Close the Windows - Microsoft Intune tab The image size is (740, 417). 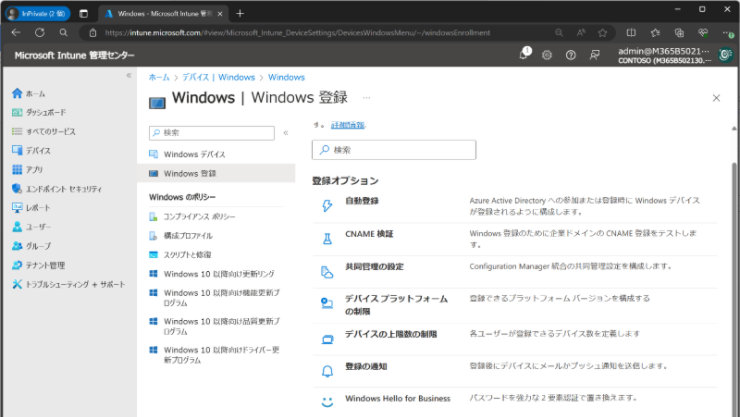click(220, 14)
